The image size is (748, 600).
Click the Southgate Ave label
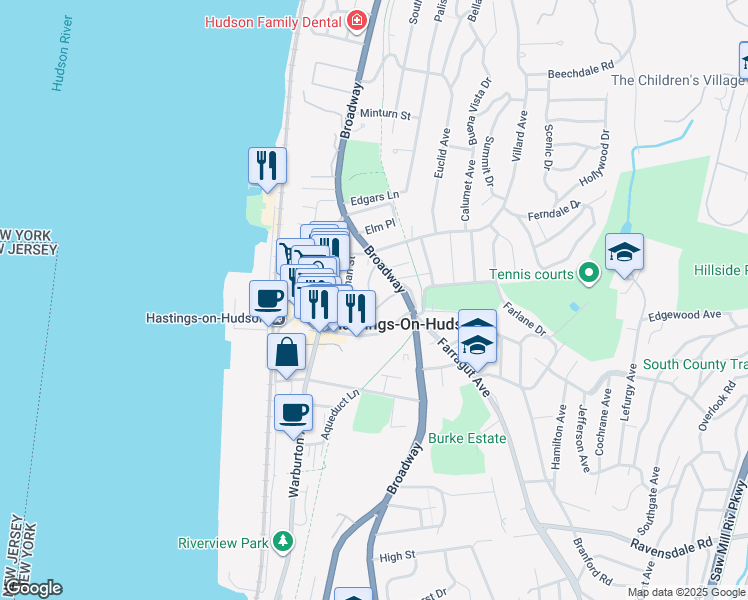click(x=649, y=501)
